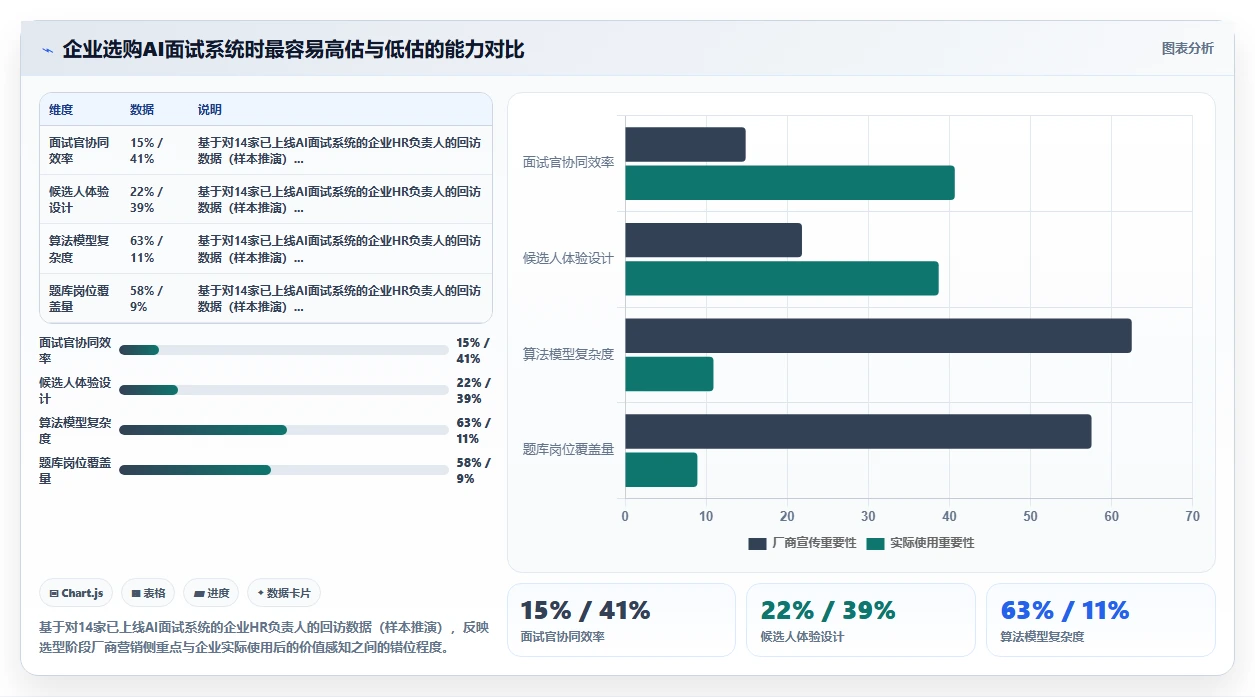Click the dark bar for 算法模型复杂度 in chart
Image resolution: width=1255 pixels, height=697 pixels.
pyautogui.click(x=878, y=336)
